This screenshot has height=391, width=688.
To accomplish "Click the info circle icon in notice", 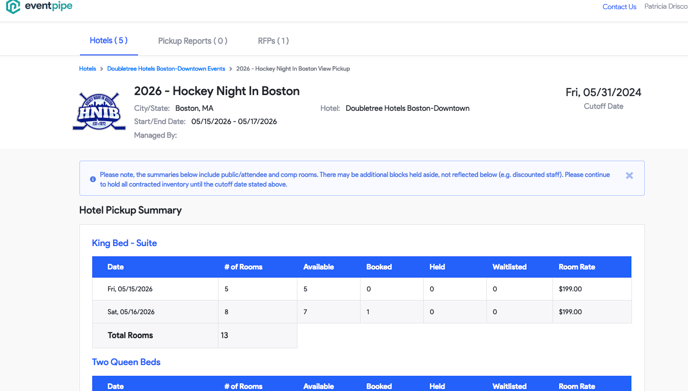I will click(x=93, y=179).
